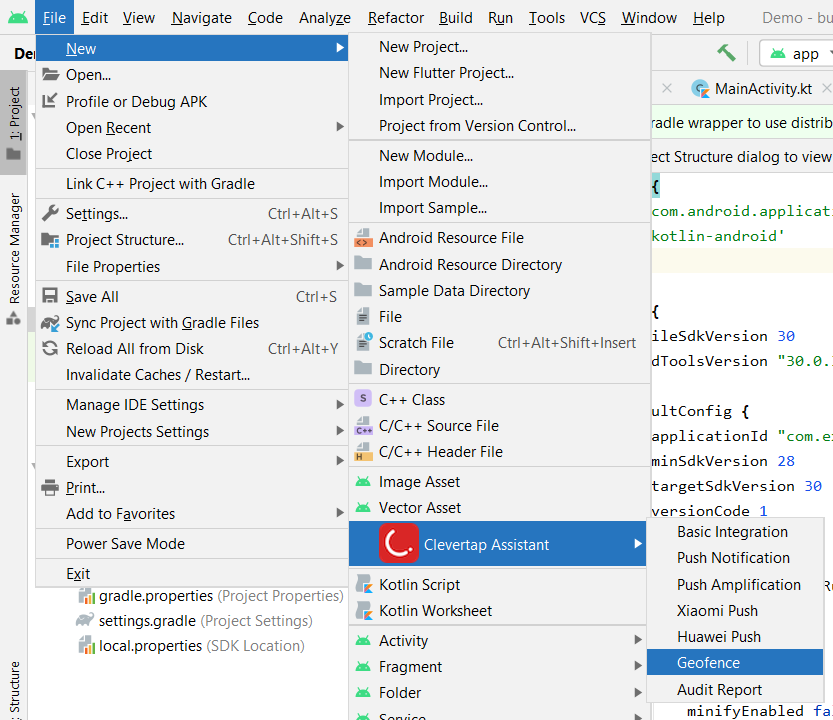833x720 pixels.
Task: Open the Navigate menu
Action: tap(201, 18)
